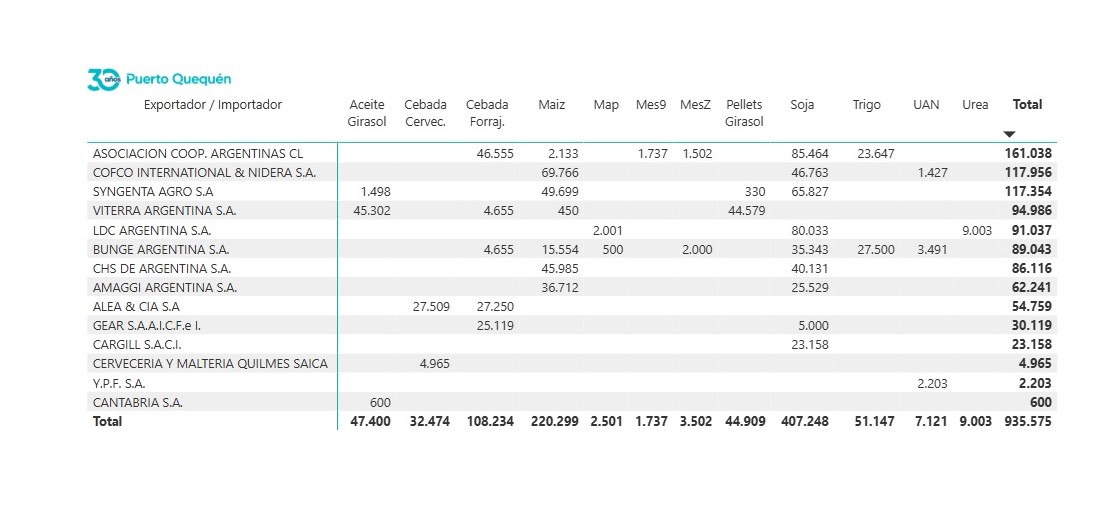Click the Trigo value 23.647
Image resolution: width=1101 pixels, height=507 pixels.
[x=876, y=153]
